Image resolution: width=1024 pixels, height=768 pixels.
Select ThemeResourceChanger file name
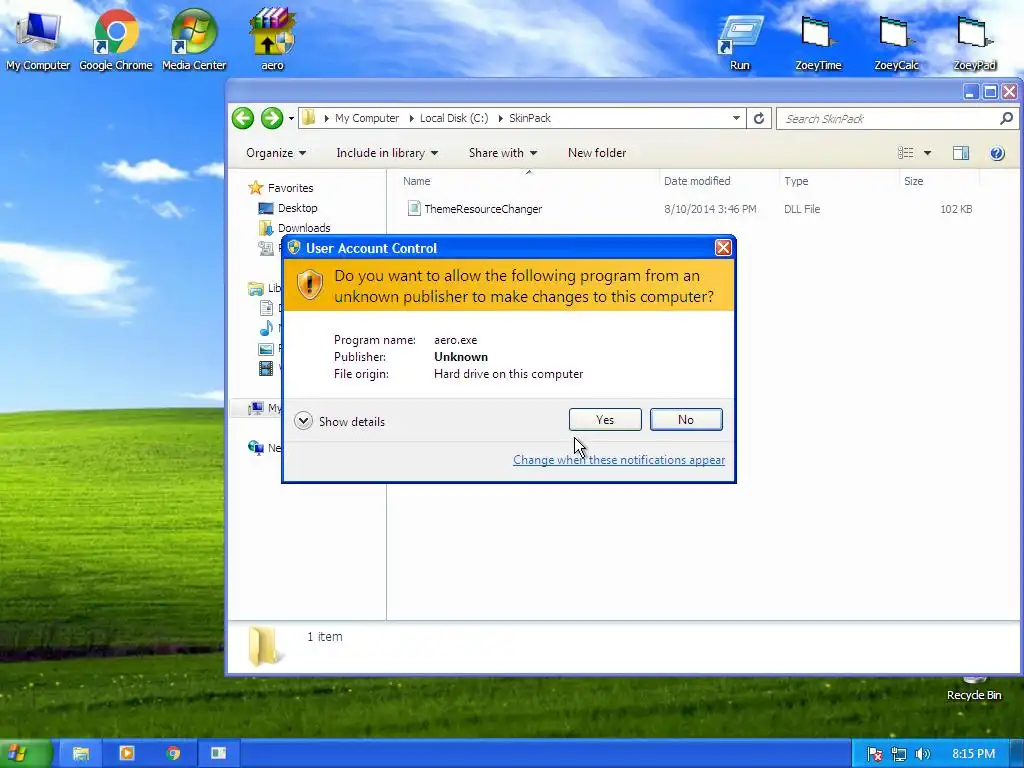point(483,209)
